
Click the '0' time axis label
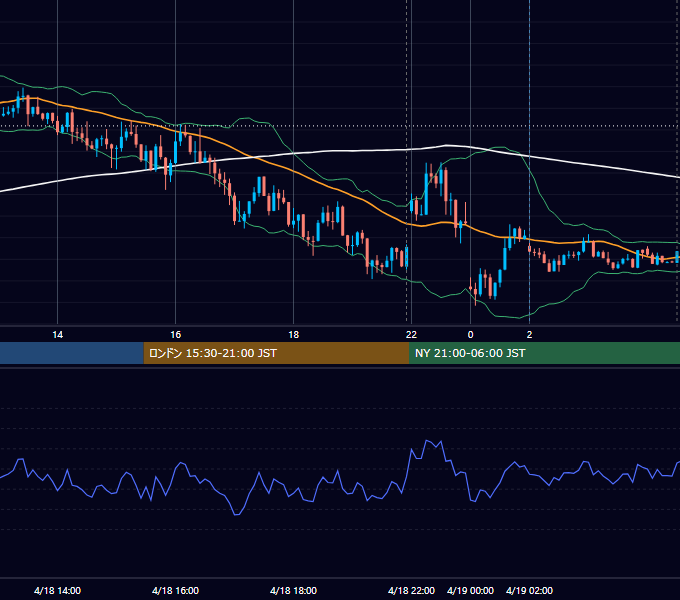coord(471,335)
